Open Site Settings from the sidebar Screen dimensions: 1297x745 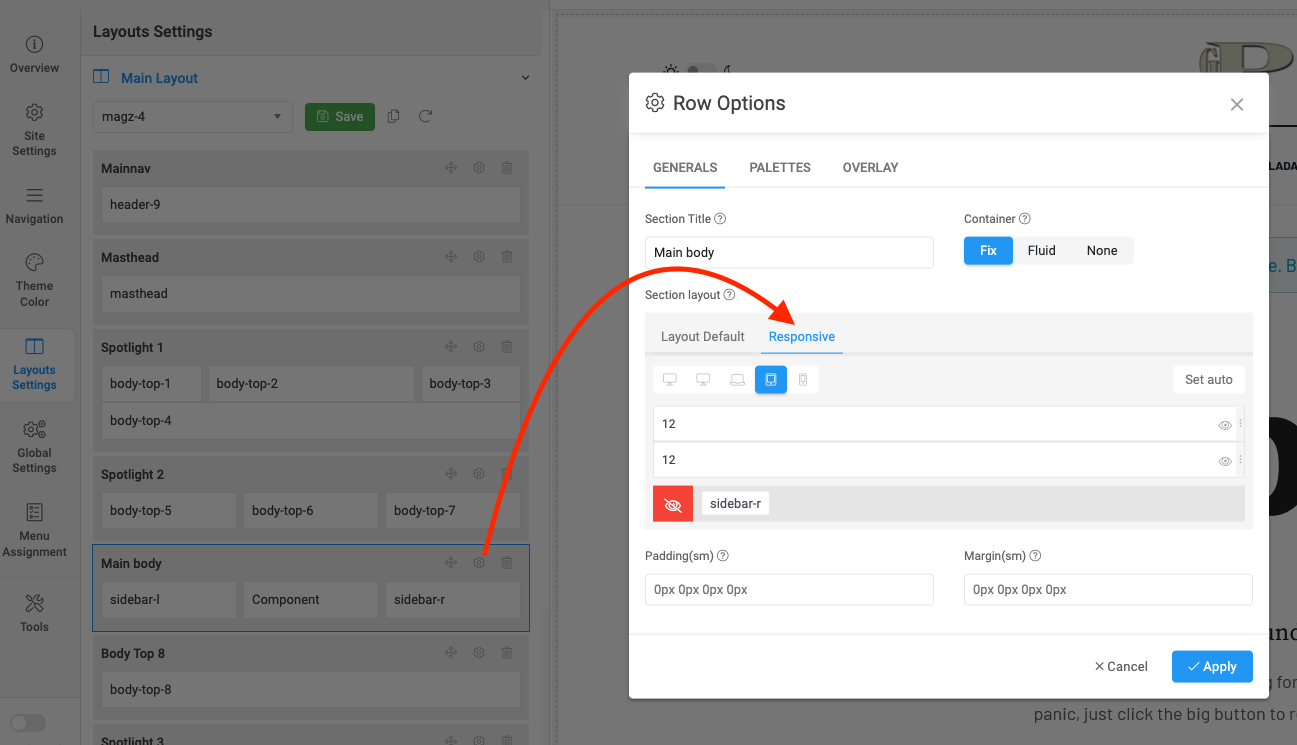[35, 129]
